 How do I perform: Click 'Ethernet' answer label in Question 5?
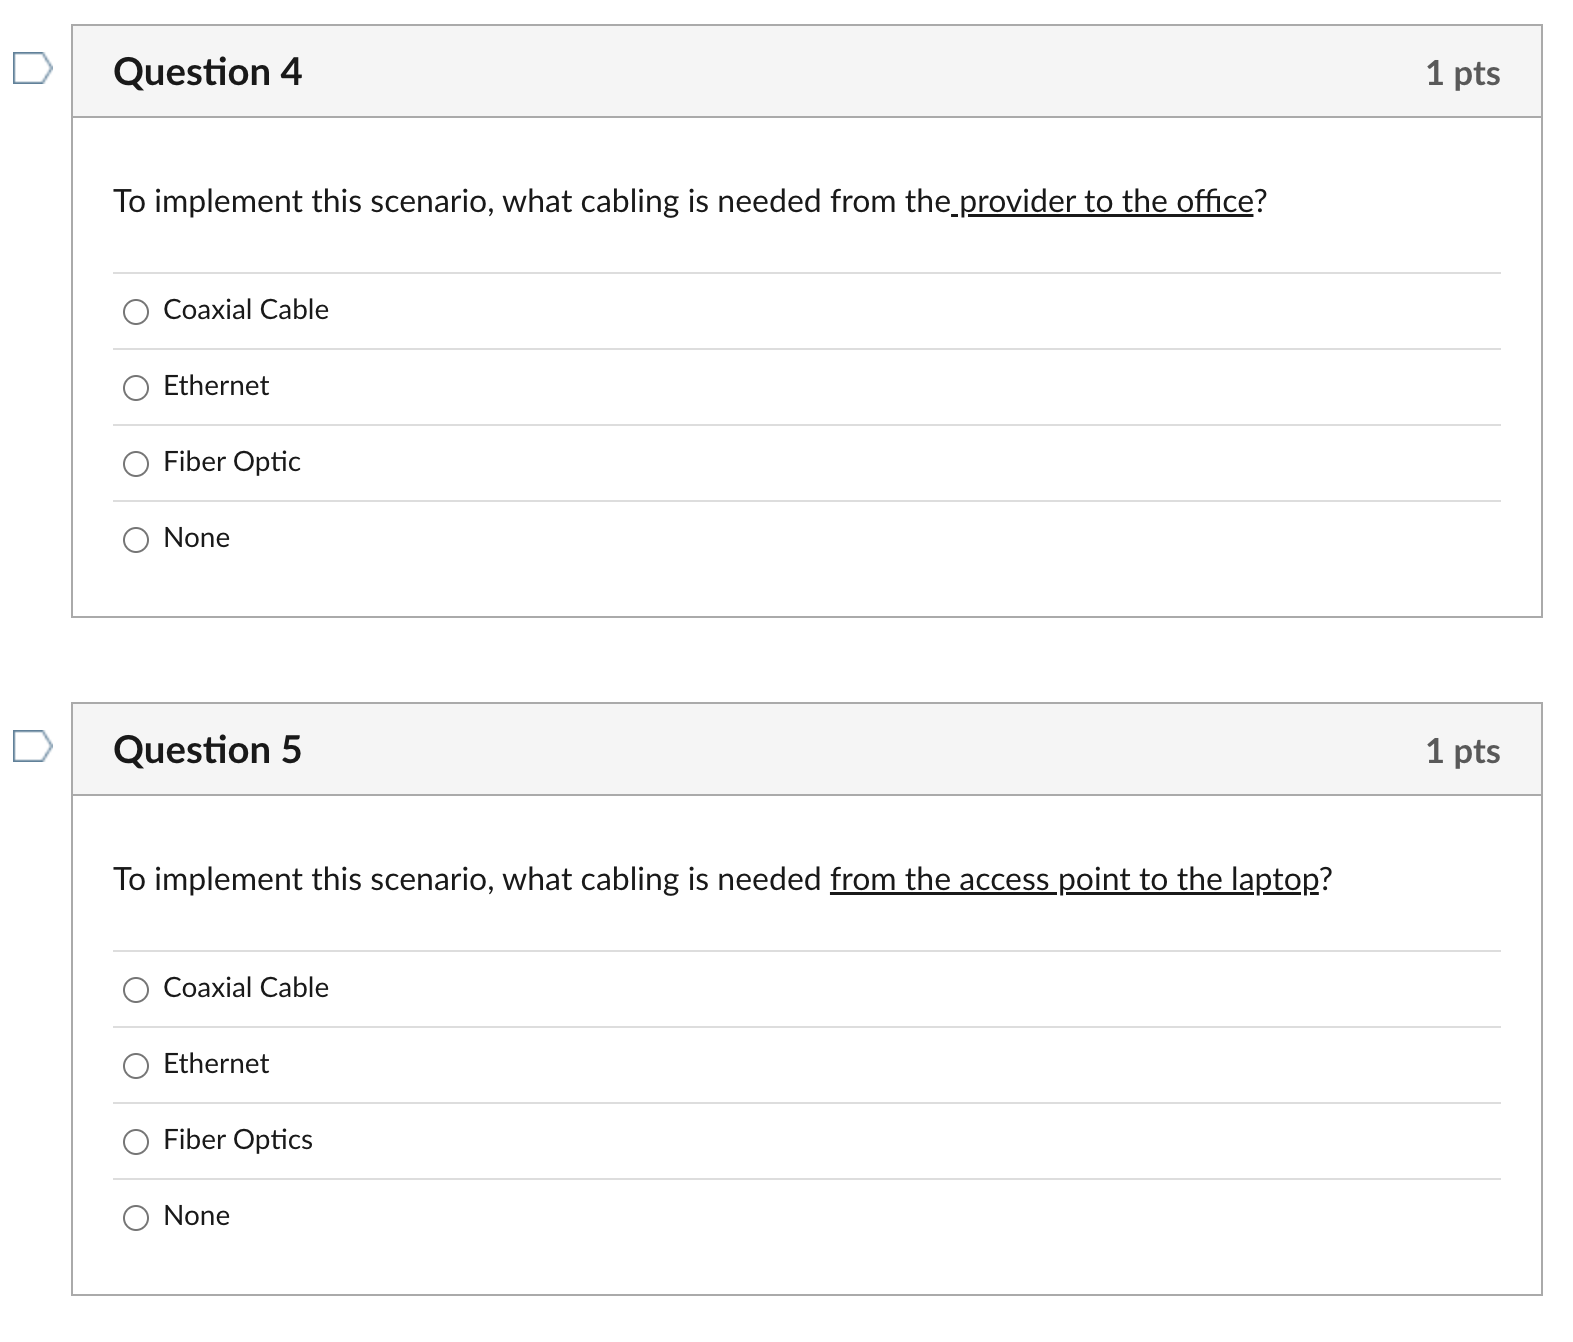click(216, 1064)
